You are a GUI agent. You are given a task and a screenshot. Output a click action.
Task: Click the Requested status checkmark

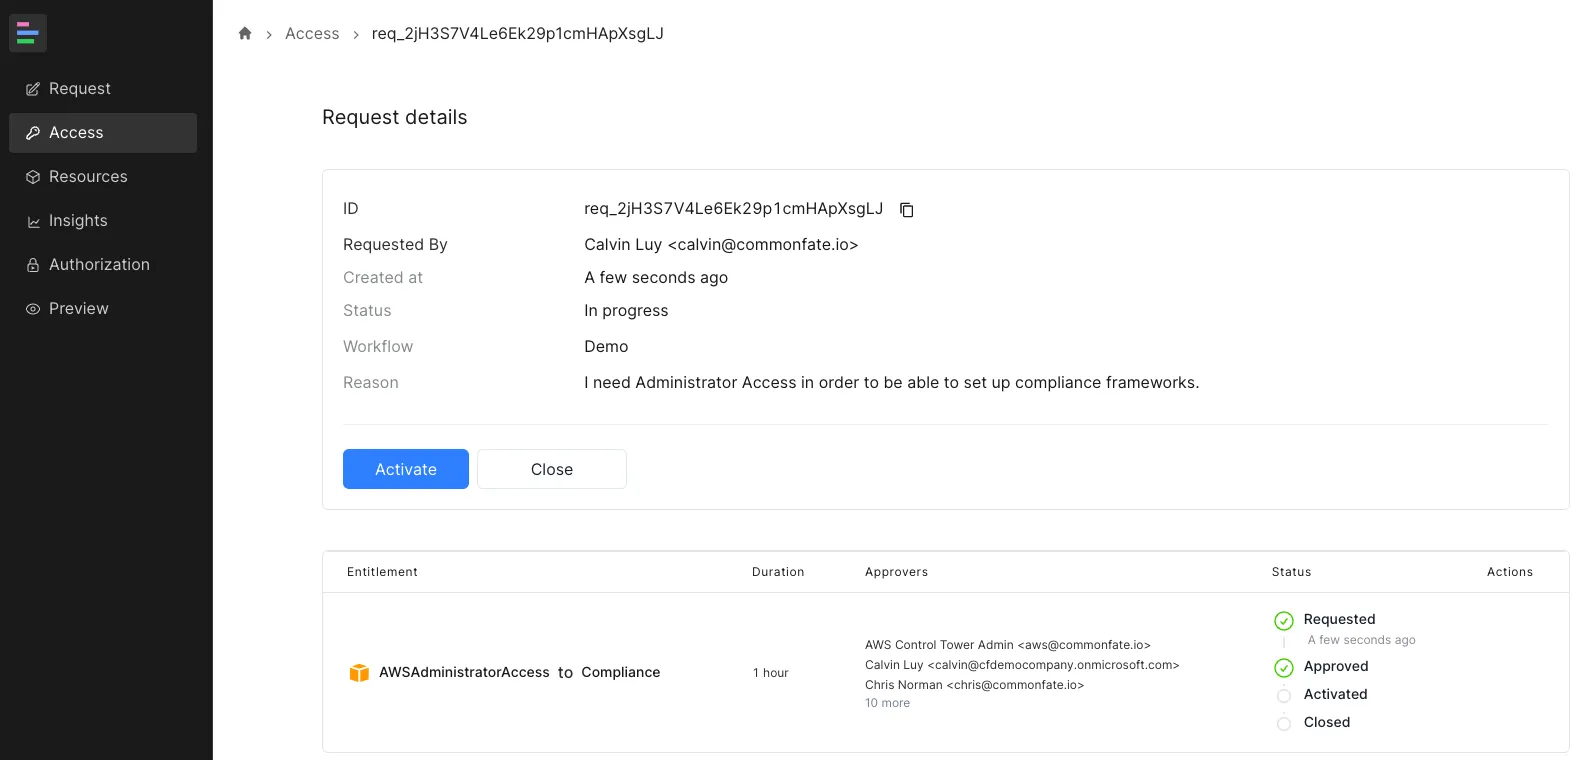[1284, 621]
